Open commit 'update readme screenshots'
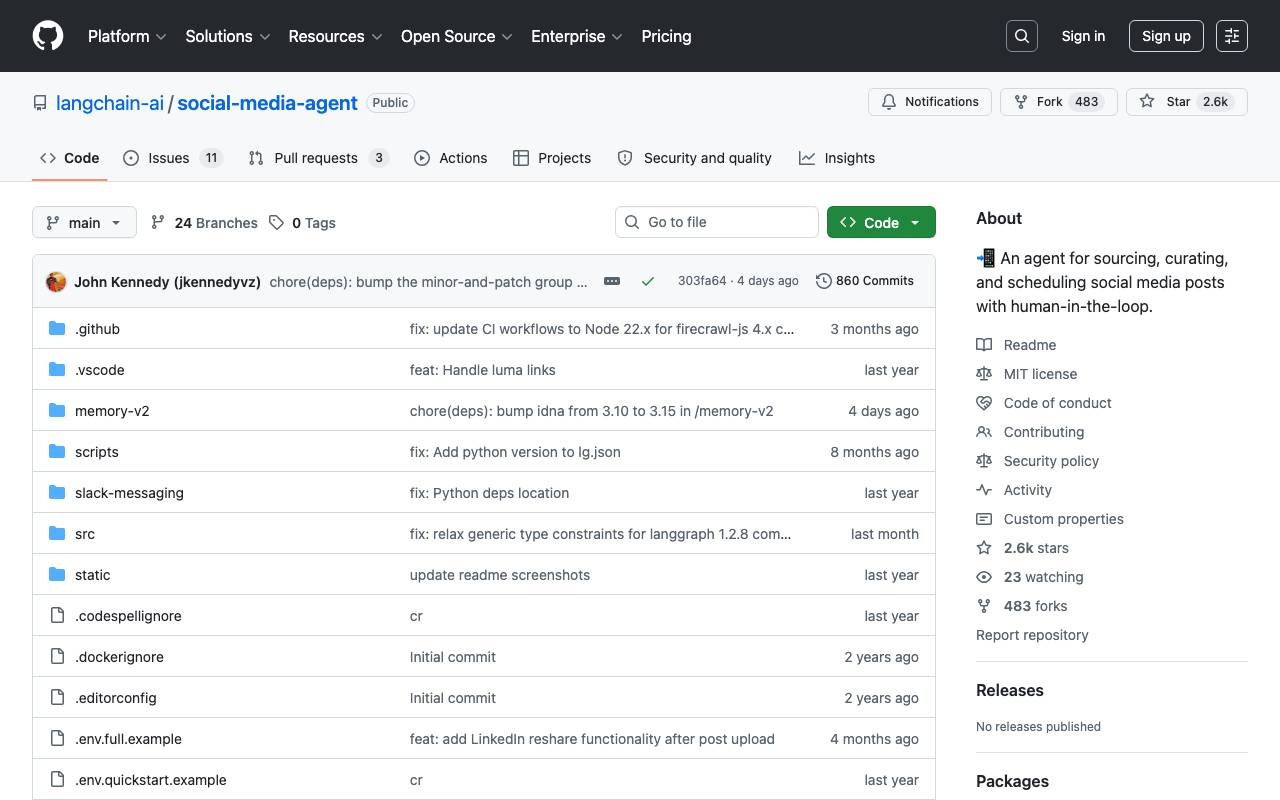This screenshot has height=800, width=1280. pos(500,575)
